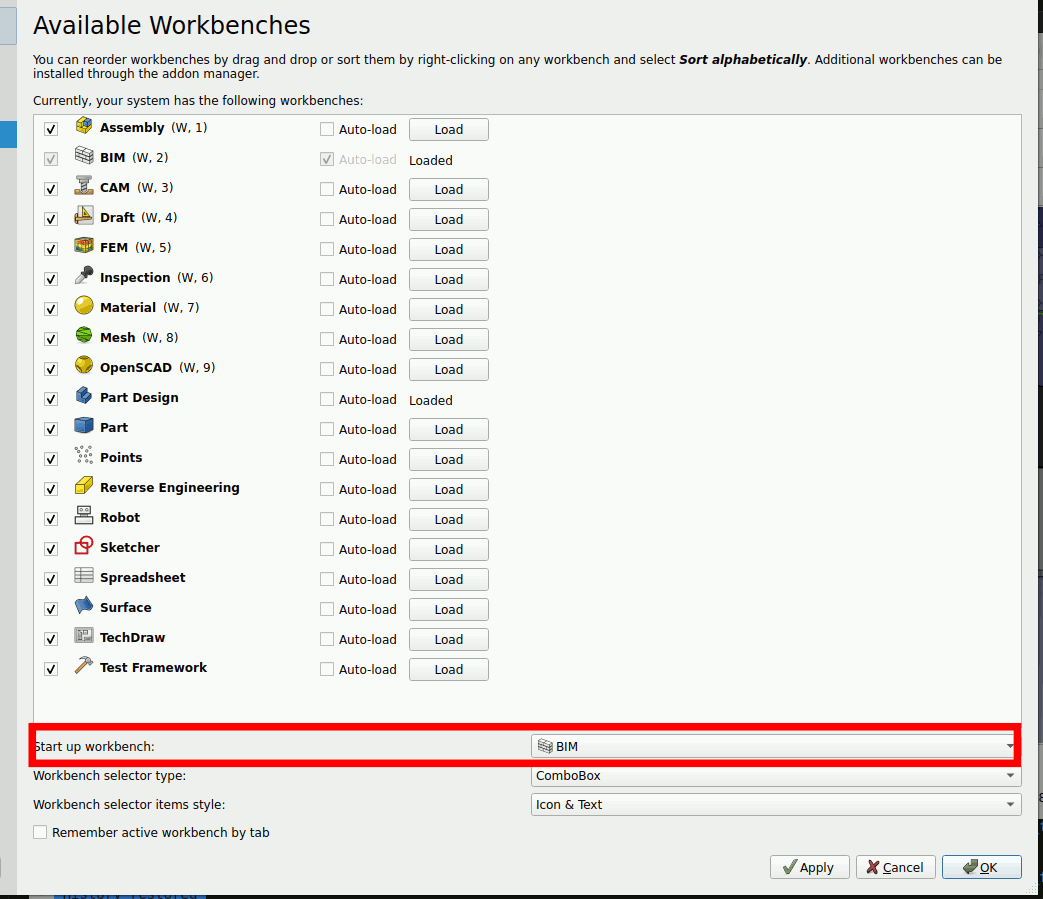The width and height of the screenshot is (1043, 899).
Task: Uncheck the Spreadsheet workbench checkbox
Action: 51,579
